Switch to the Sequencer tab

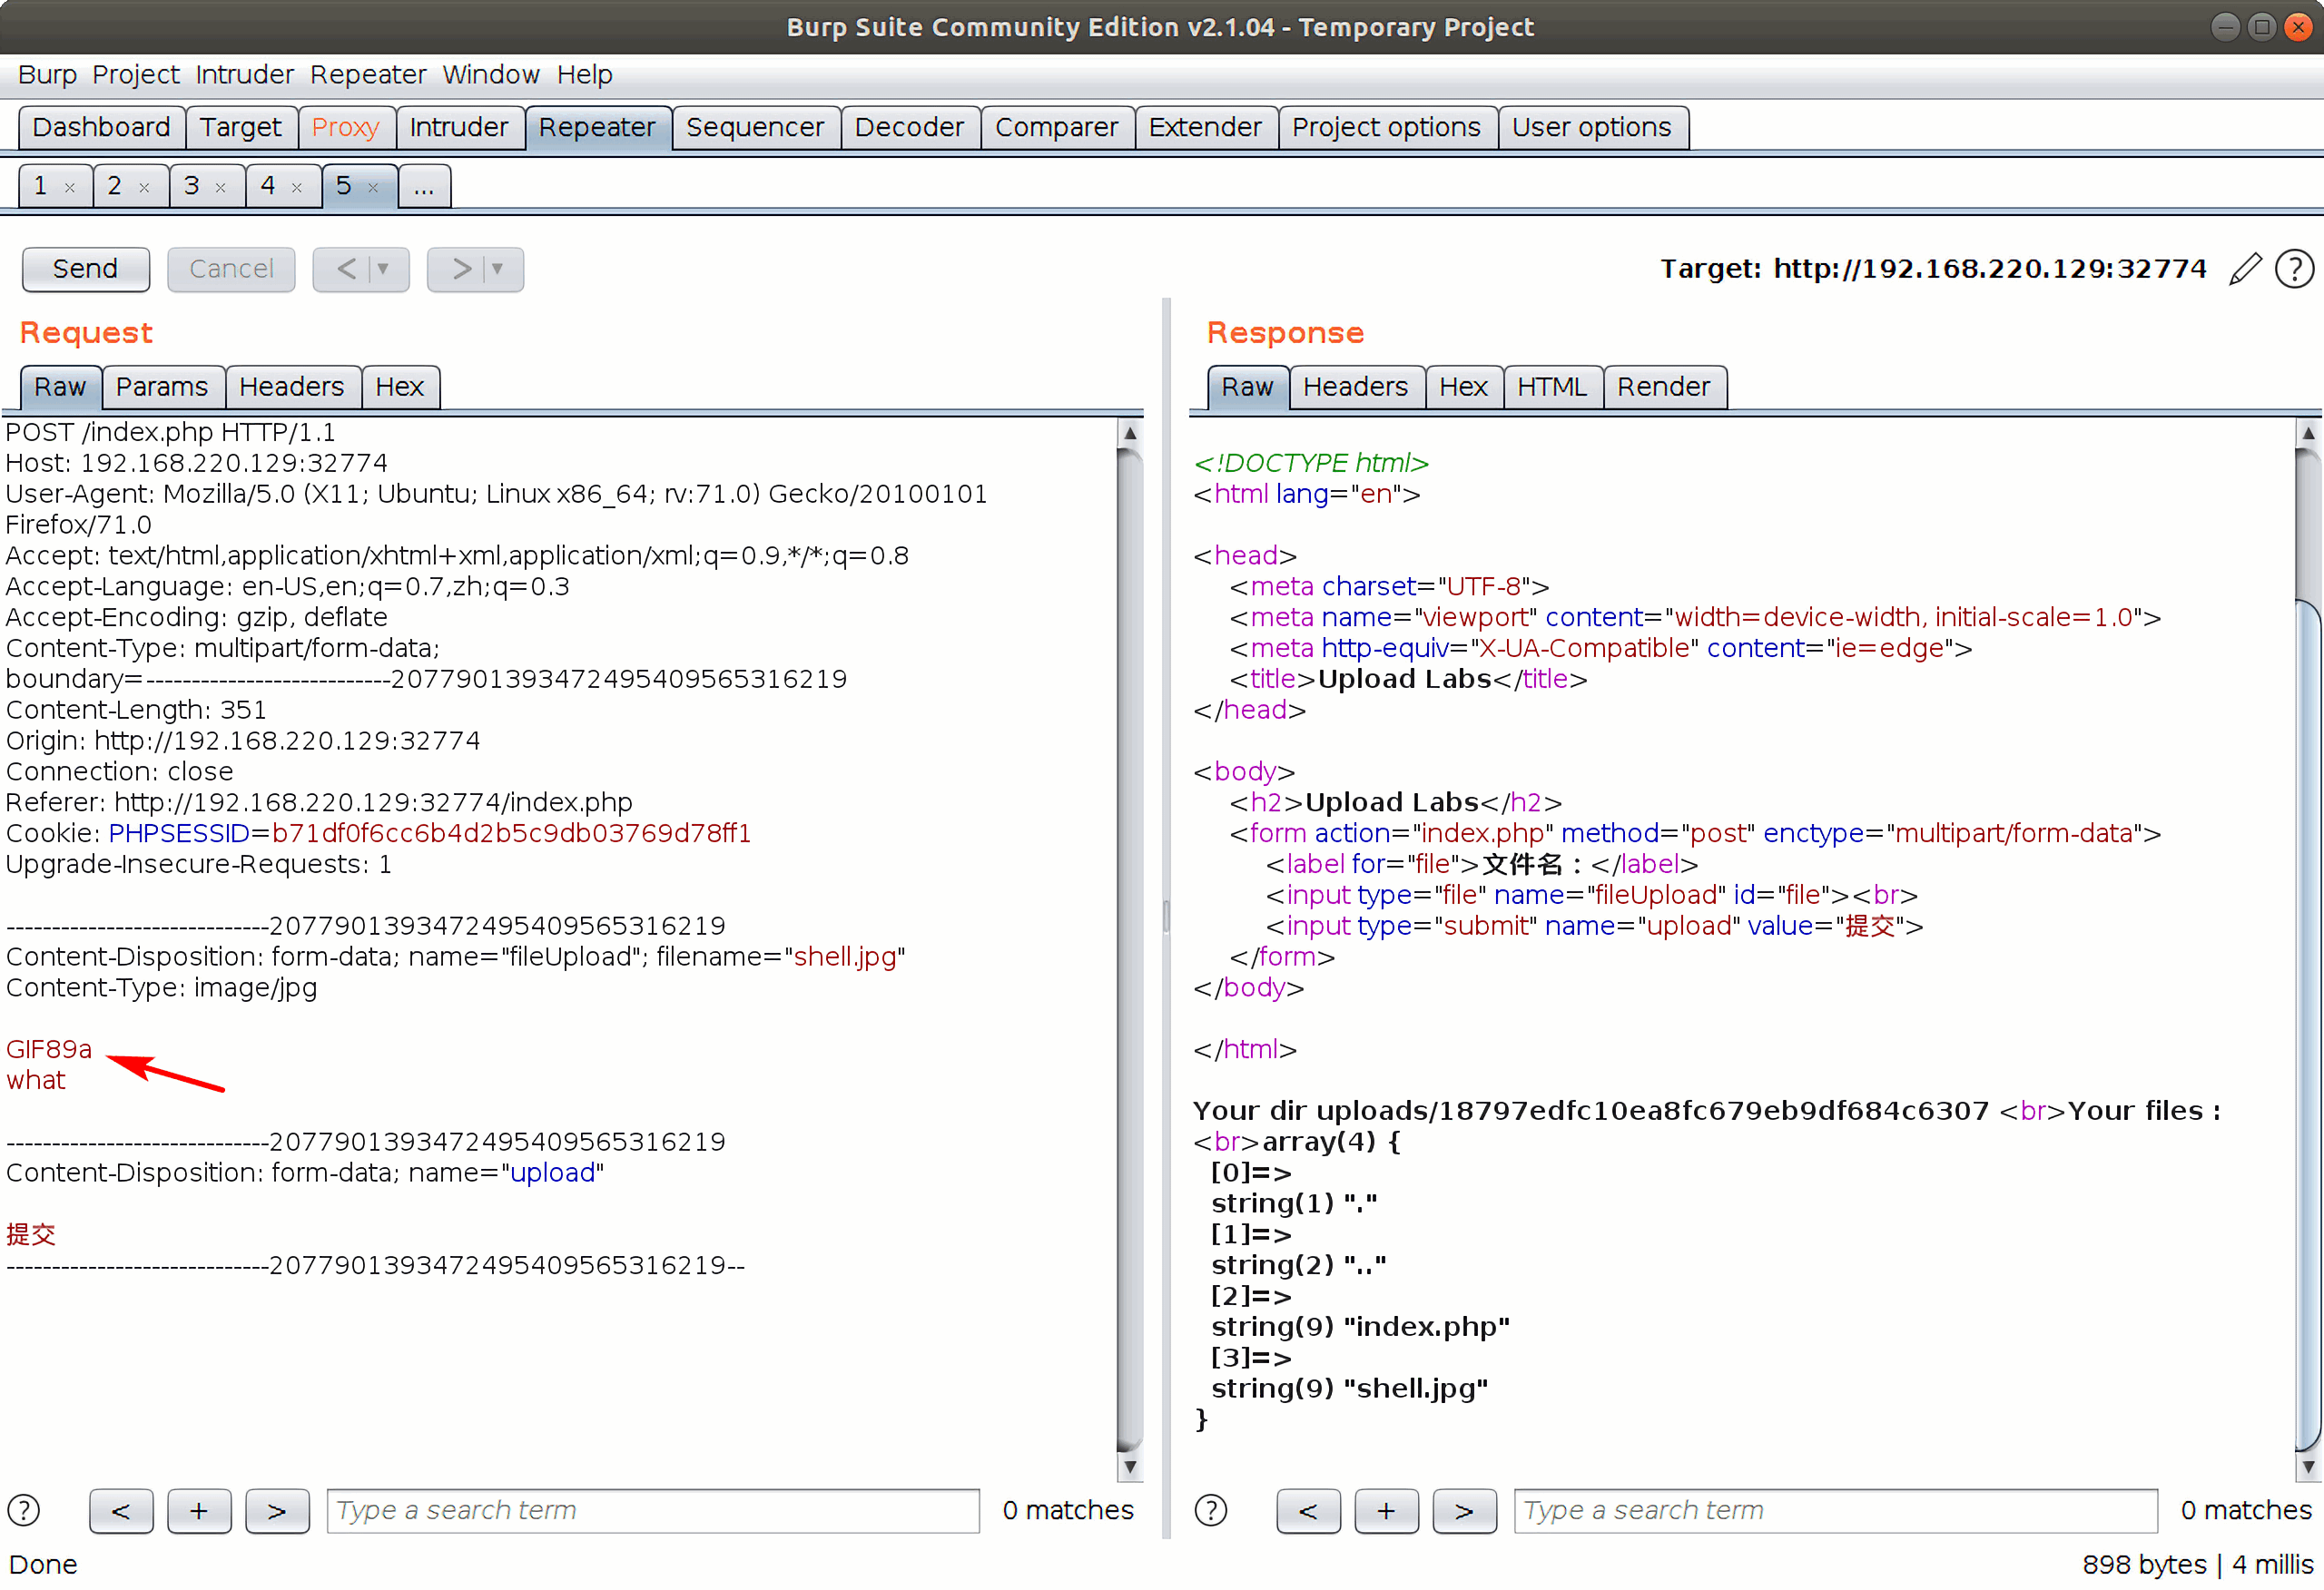point(755,128)
